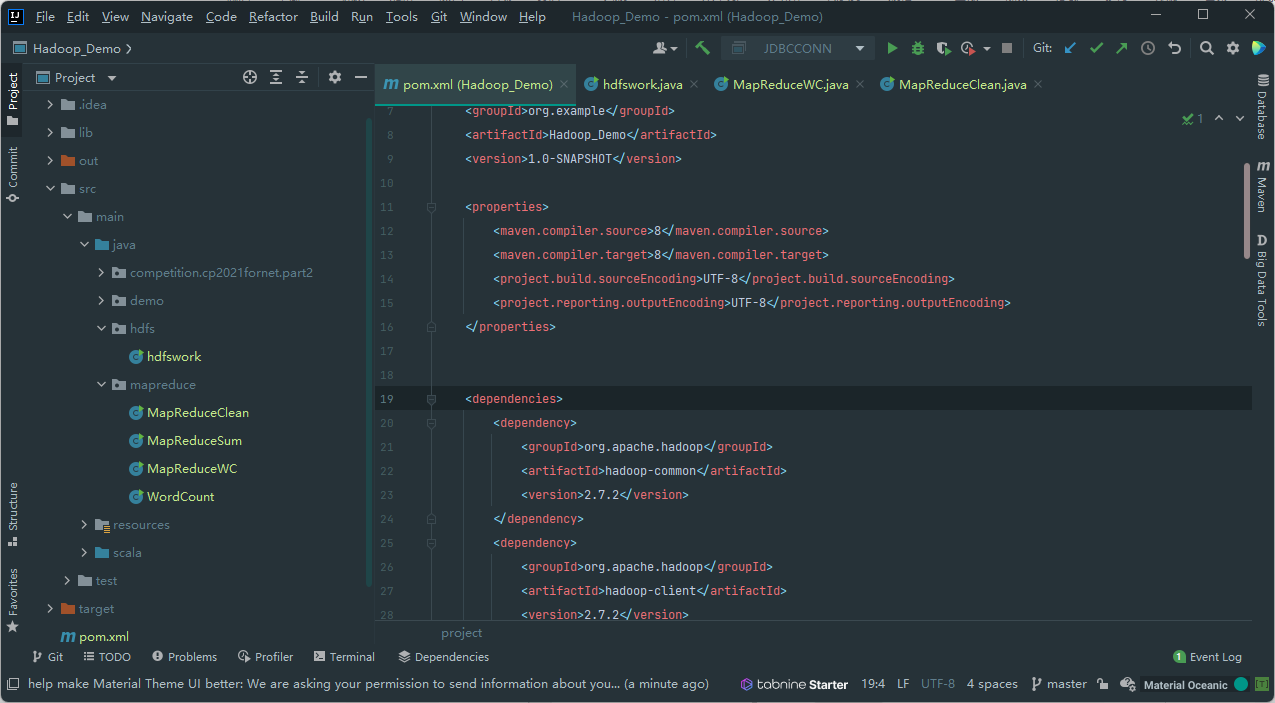Open the Event Log
This screenshot has height=703, width=1275.
click(x=1208, y=657)
